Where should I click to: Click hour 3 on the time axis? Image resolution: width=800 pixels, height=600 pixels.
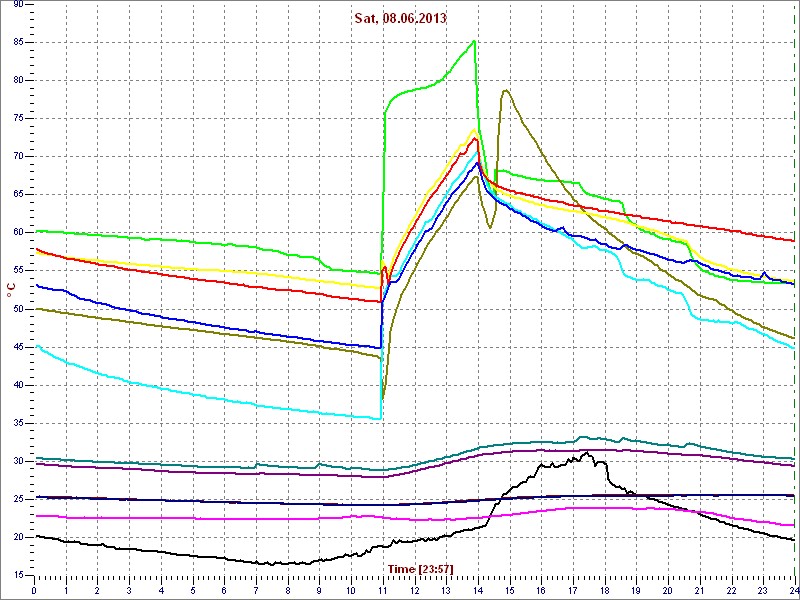[129, 588]
